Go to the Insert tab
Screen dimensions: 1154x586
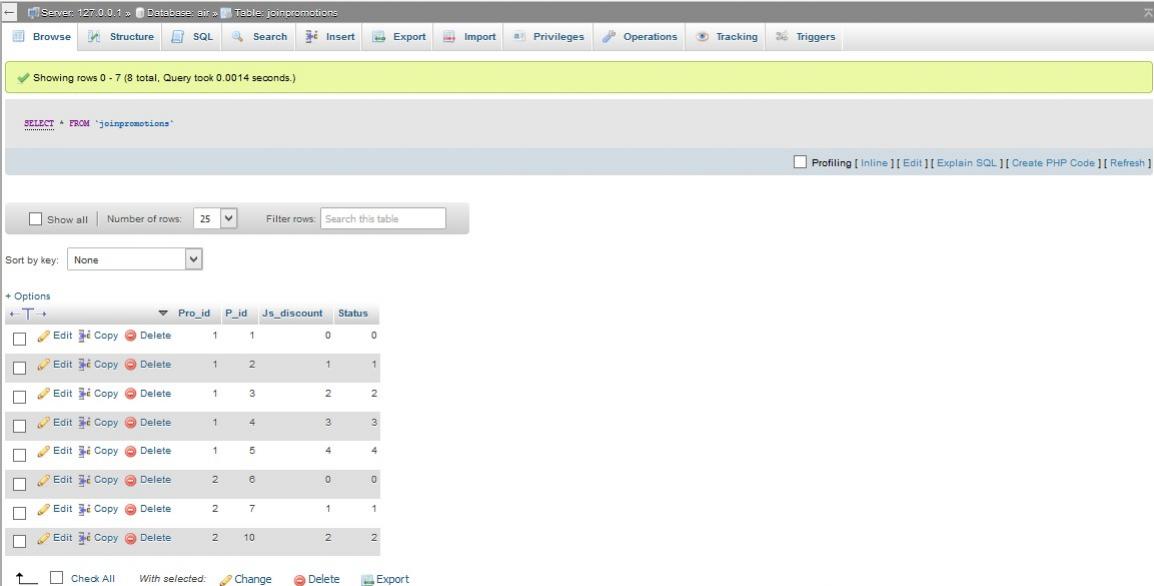[x=330, y=36]
